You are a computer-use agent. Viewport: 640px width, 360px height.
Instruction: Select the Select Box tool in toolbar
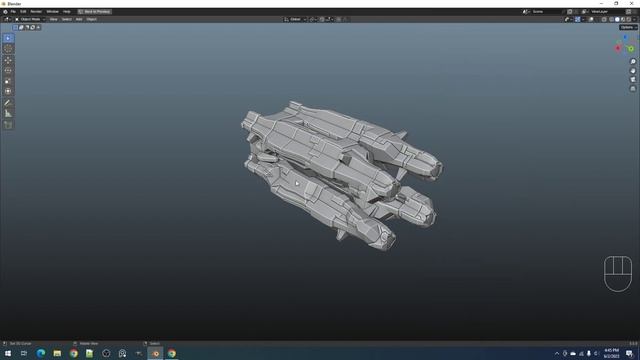[8, 38]
